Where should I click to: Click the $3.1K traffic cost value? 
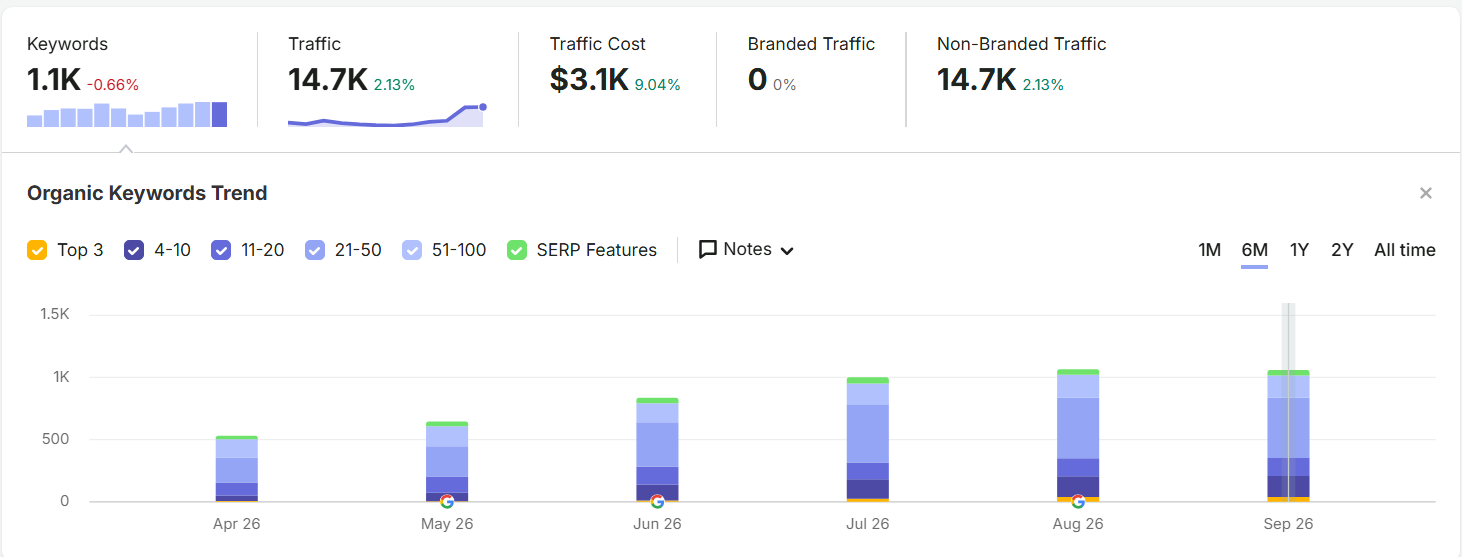589,80
